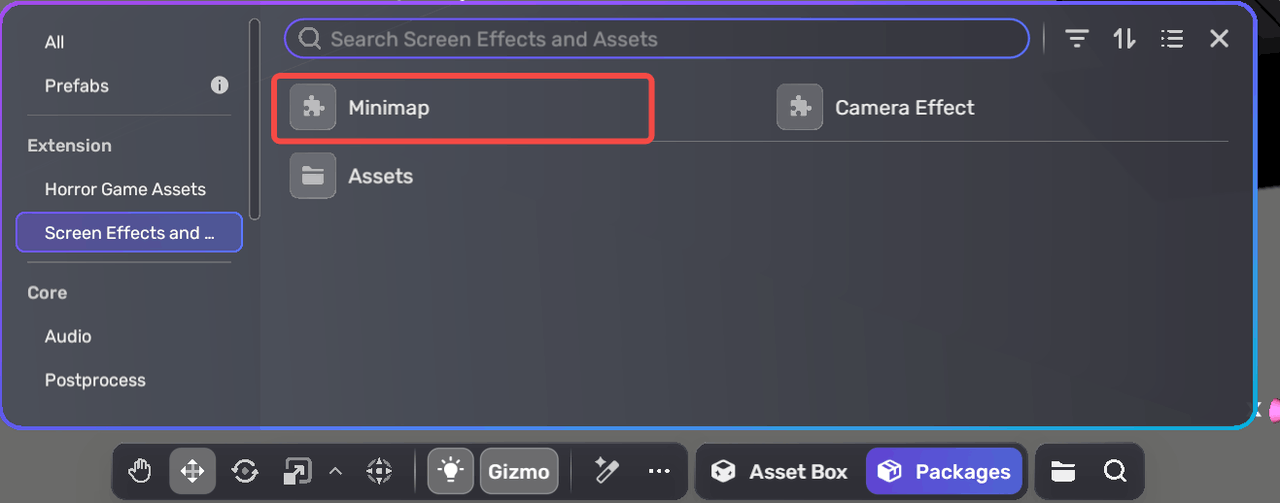Open the Minimap extension
Screen dimensions: 1280x503
pos(388,108)
